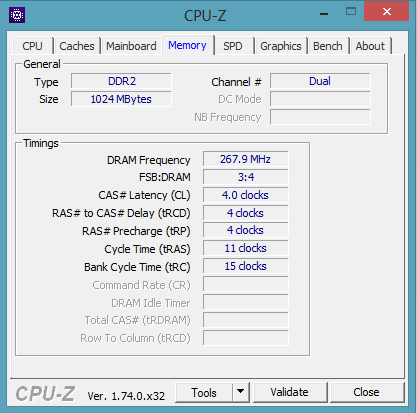Click the empty NB Frequency field
The image size is (417, 413).
tap(320, 117)
